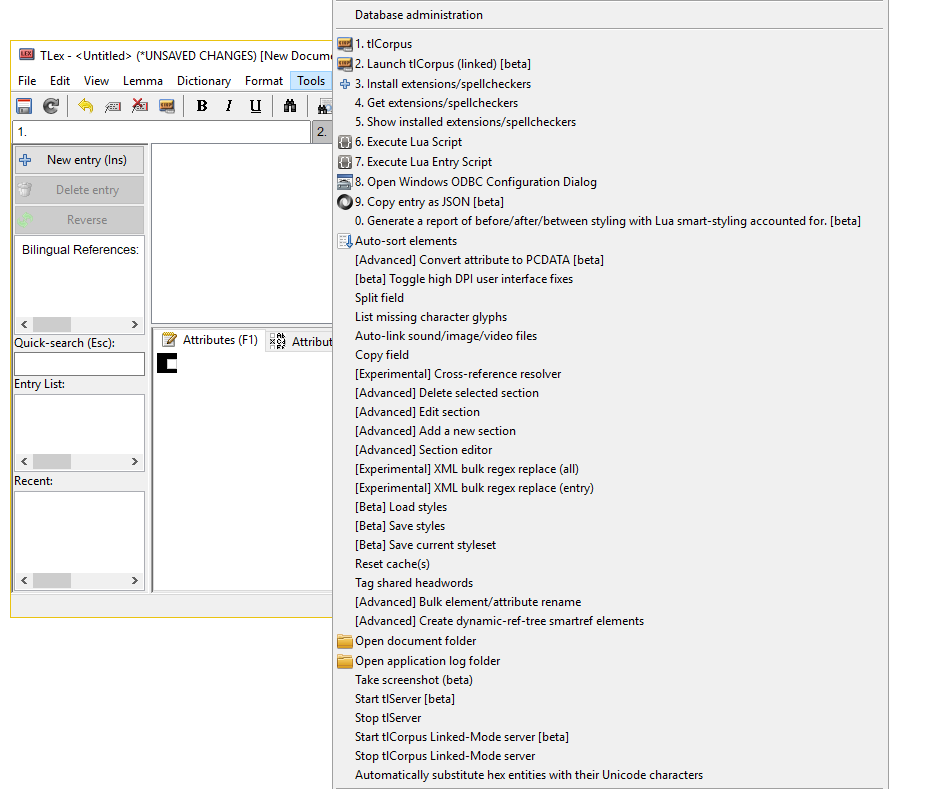Screen dimensions: 942x789
Task: Click the grey circular refresh icon
Action: (x=51, y=106)
